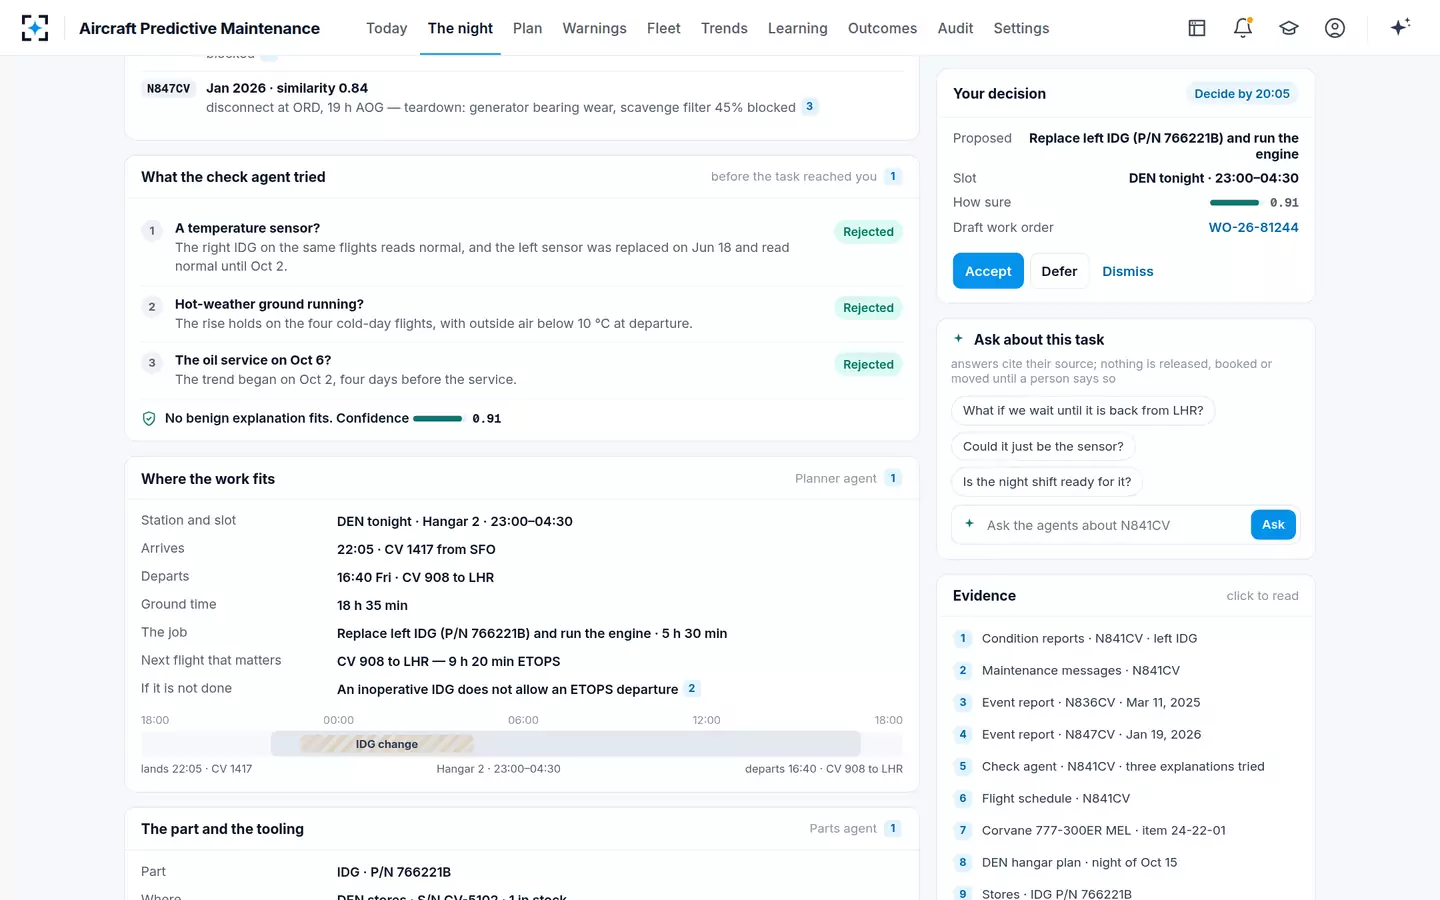Switch to the Plan tab
Screen dimensions: 1440x900
coord(527,28)
